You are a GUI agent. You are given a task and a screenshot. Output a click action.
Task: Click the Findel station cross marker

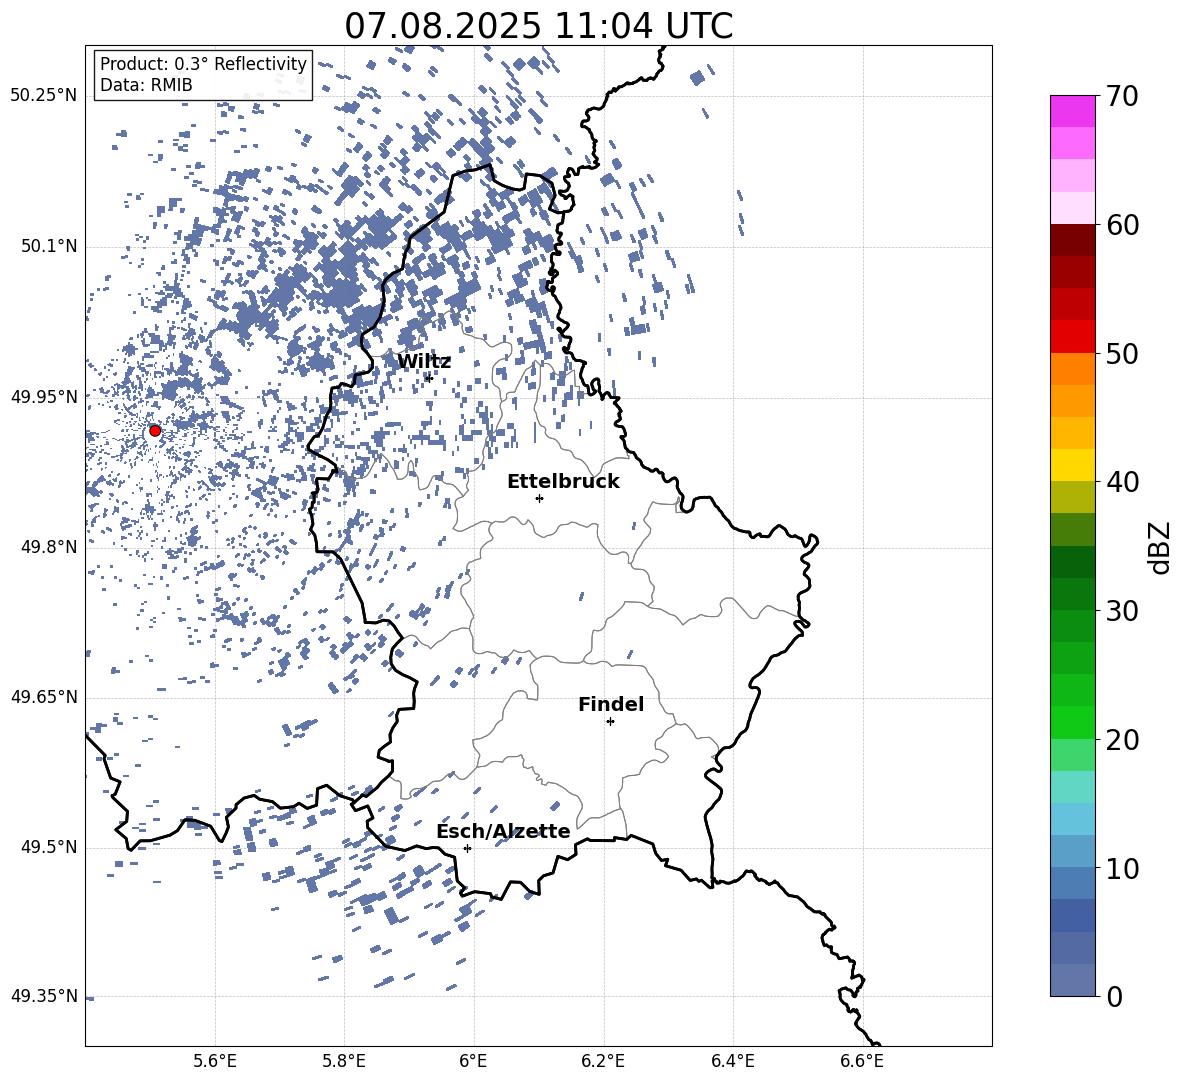click(610, 722)
